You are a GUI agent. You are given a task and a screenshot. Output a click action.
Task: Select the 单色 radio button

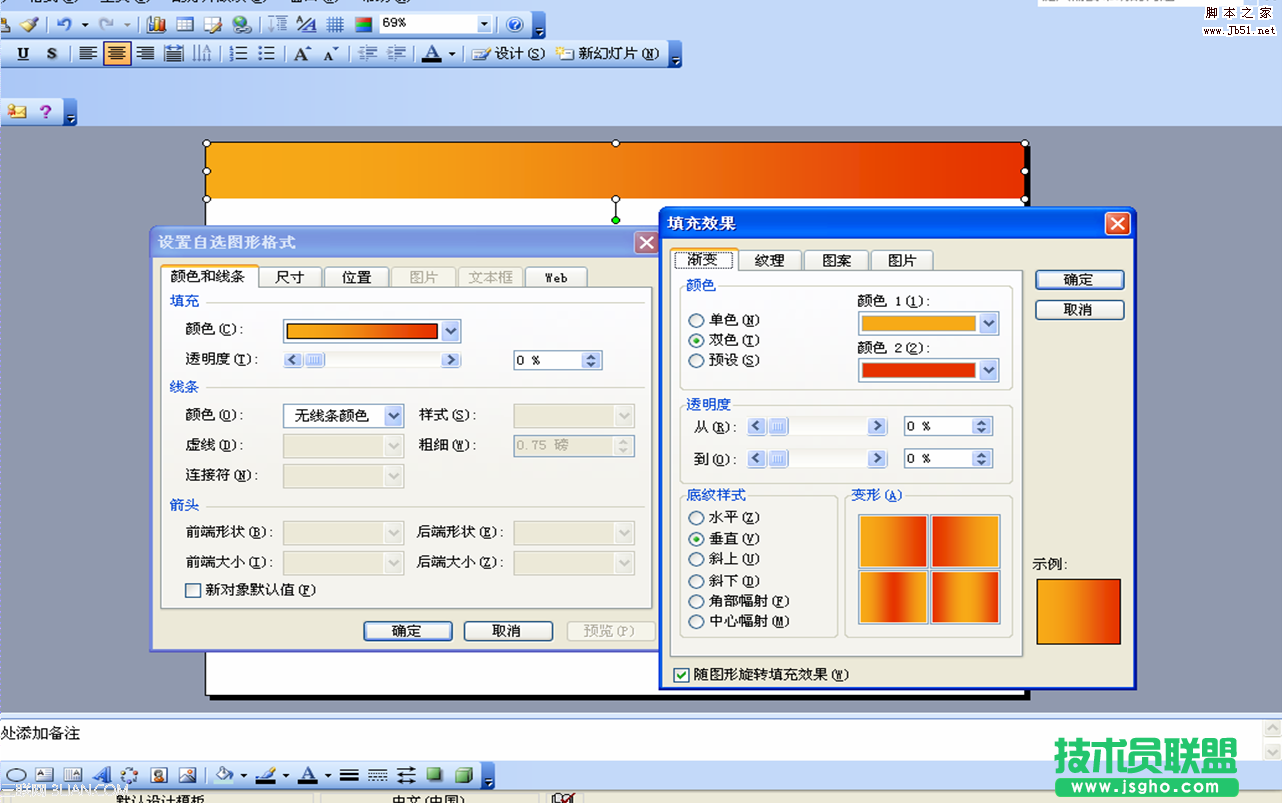coord(696,319)
